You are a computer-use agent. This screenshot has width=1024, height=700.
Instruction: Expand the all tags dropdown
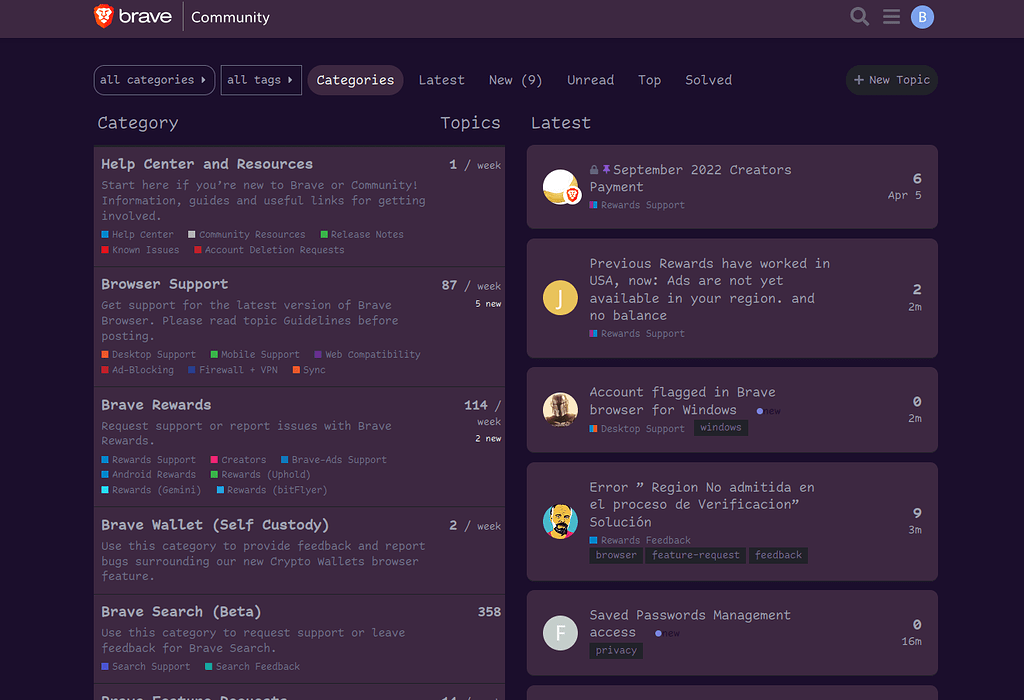[261, 80]
